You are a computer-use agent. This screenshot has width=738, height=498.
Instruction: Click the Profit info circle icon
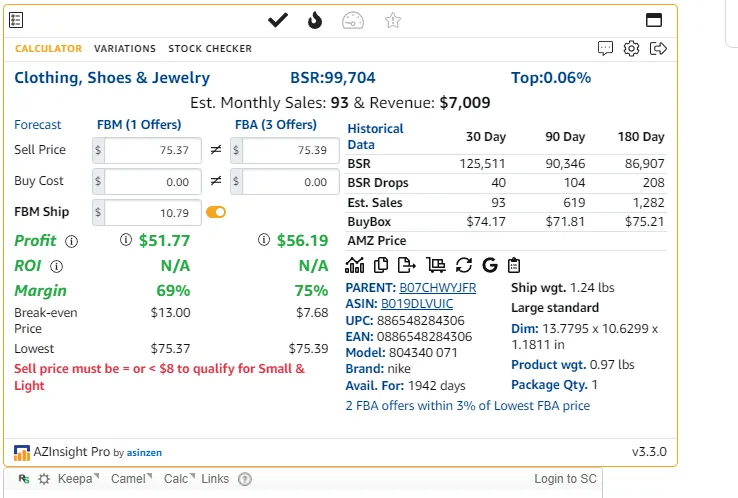(x=71, y=241)
